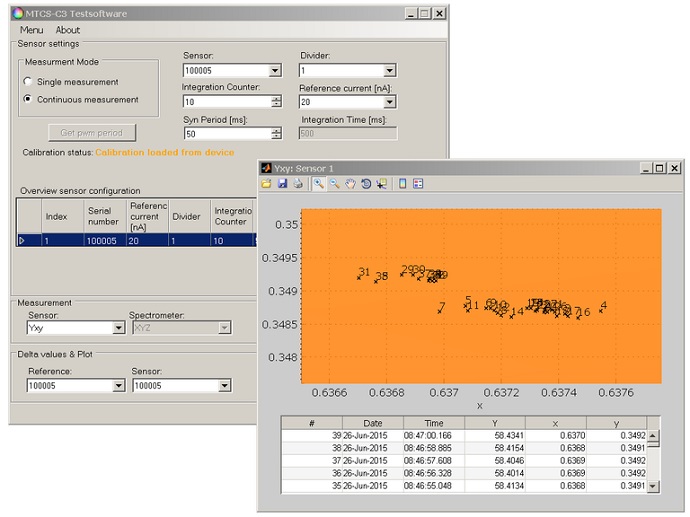Click the MTCS-C3 Testsoftware title bar app icon
690x517 pixels.
tap(18, 13)
